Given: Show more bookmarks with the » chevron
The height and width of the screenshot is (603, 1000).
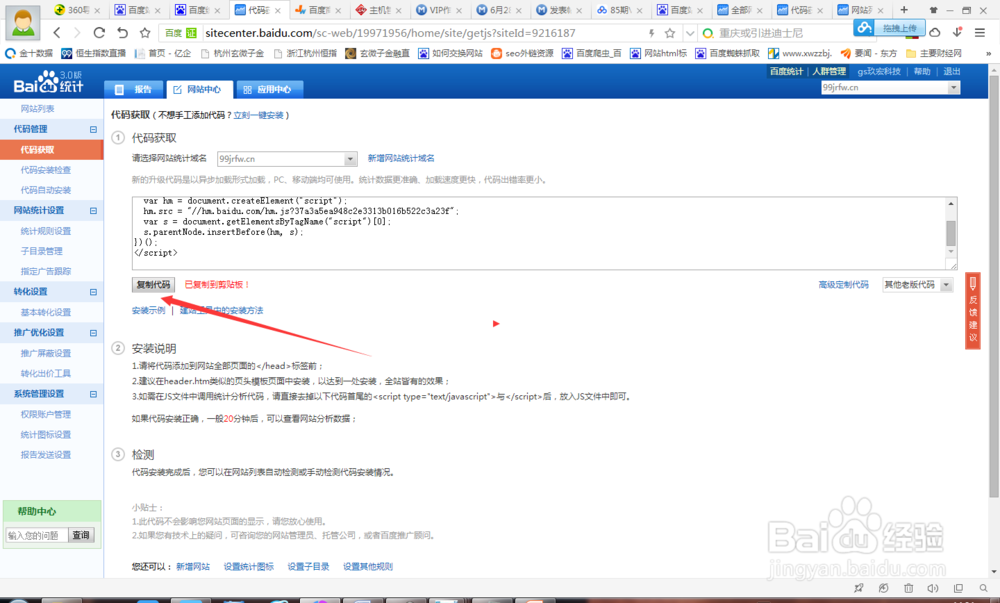Looking at the screenshot, I should (x=989, y=54).
